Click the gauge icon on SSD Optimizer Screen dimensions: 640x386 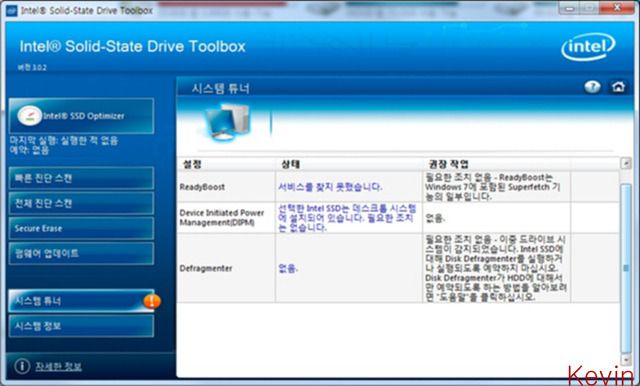pos(29,116)
